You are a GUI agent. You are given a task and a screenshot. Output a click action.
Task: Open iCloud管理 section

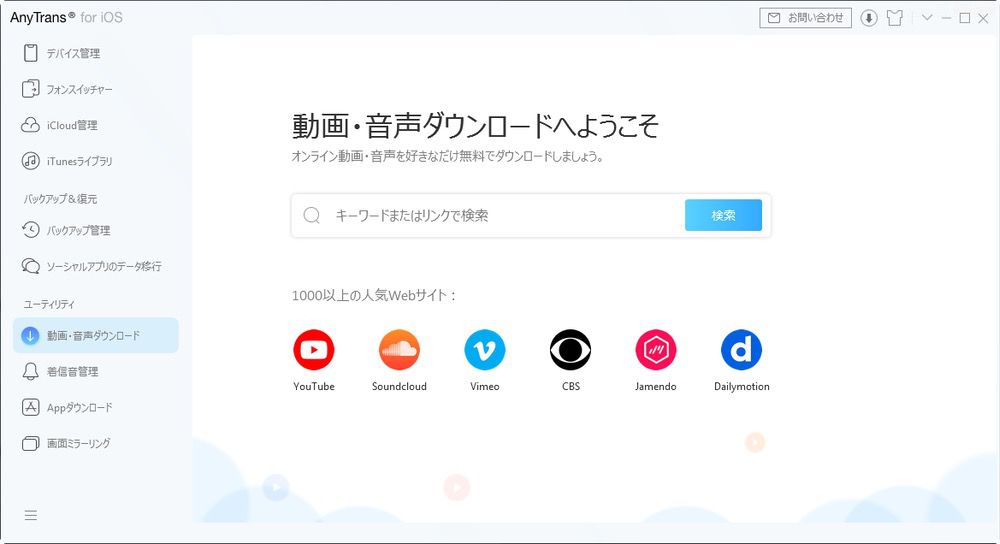[x=72, y=125]
